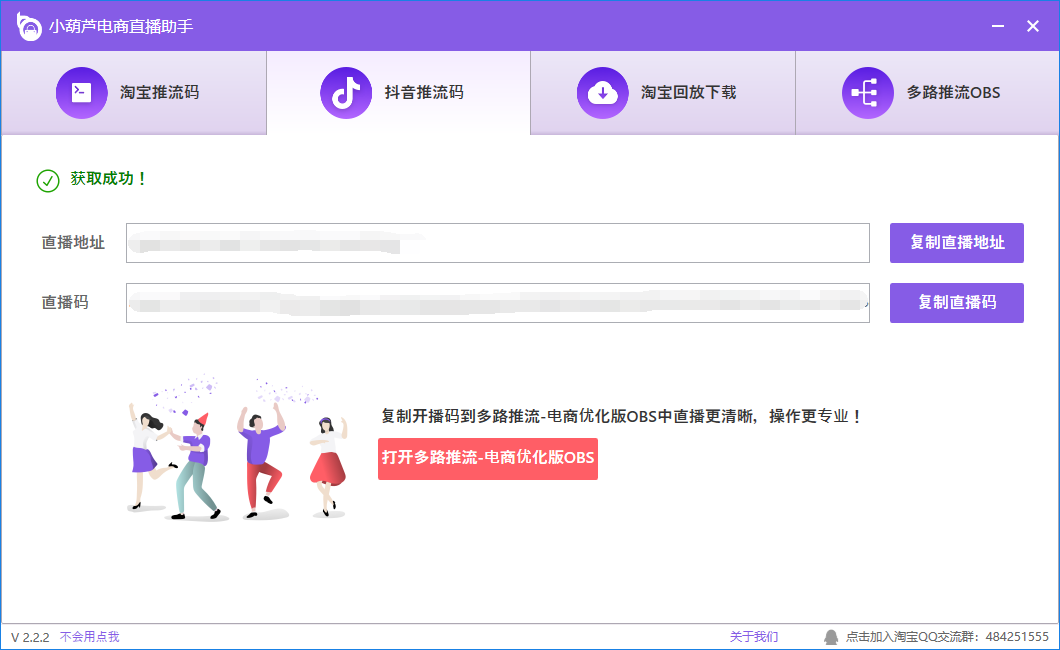
Task: Click the 直播码 input field
Action: 498,303
